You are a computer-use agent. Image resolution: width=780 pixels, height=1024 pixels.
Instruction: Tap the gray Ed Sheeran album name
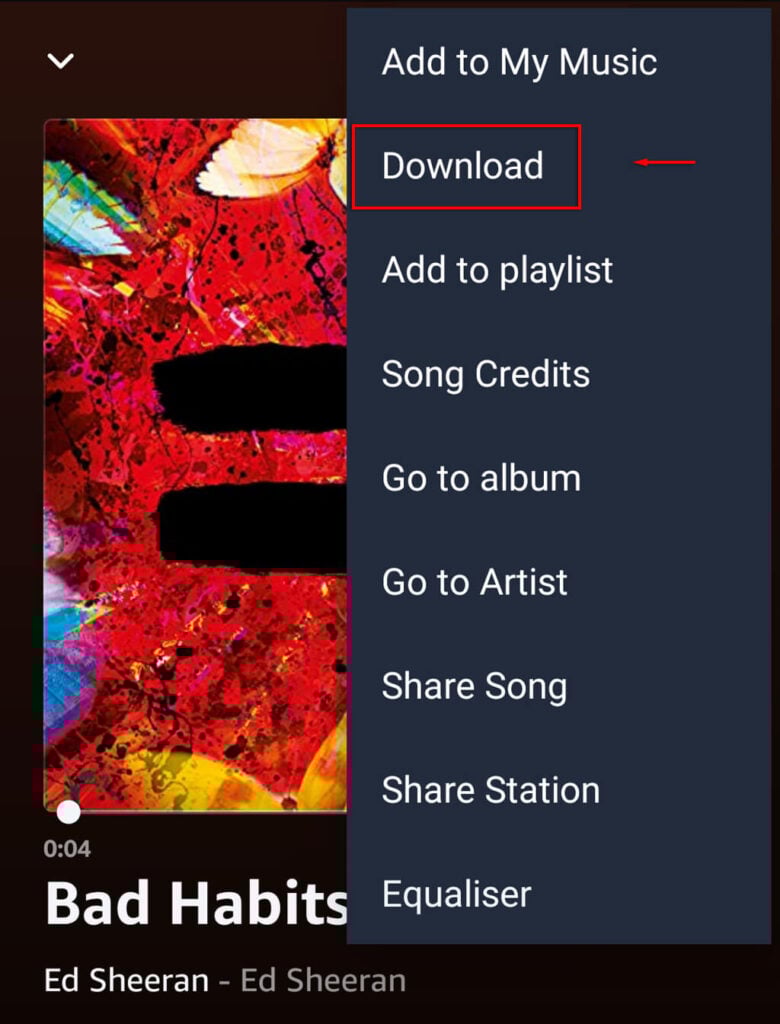pos(323,980)
